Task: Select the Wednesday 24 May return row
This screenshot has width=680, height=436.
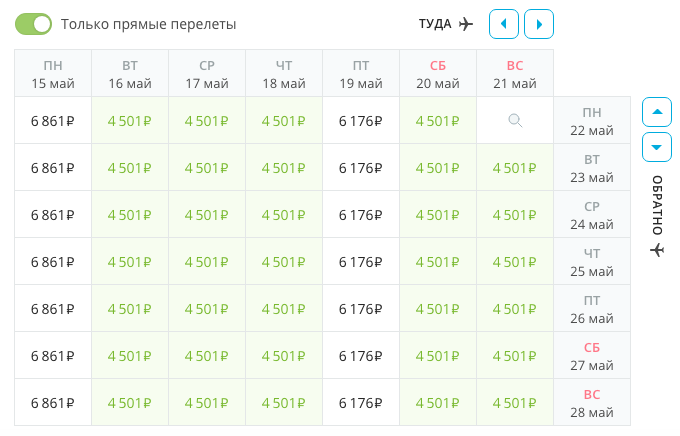Action: coord(592,215)
